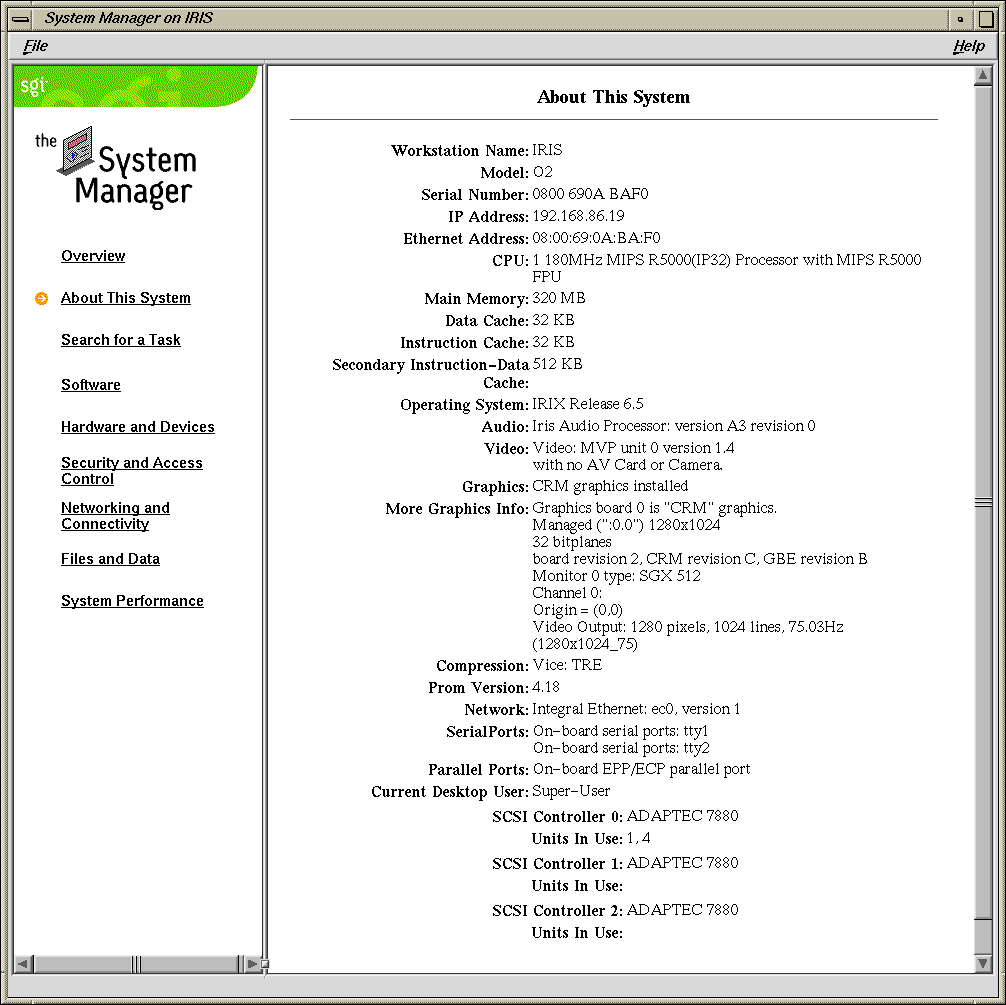1006x1005 pixels.
Task: Open Networking and Connectivity
Action: 115,516
